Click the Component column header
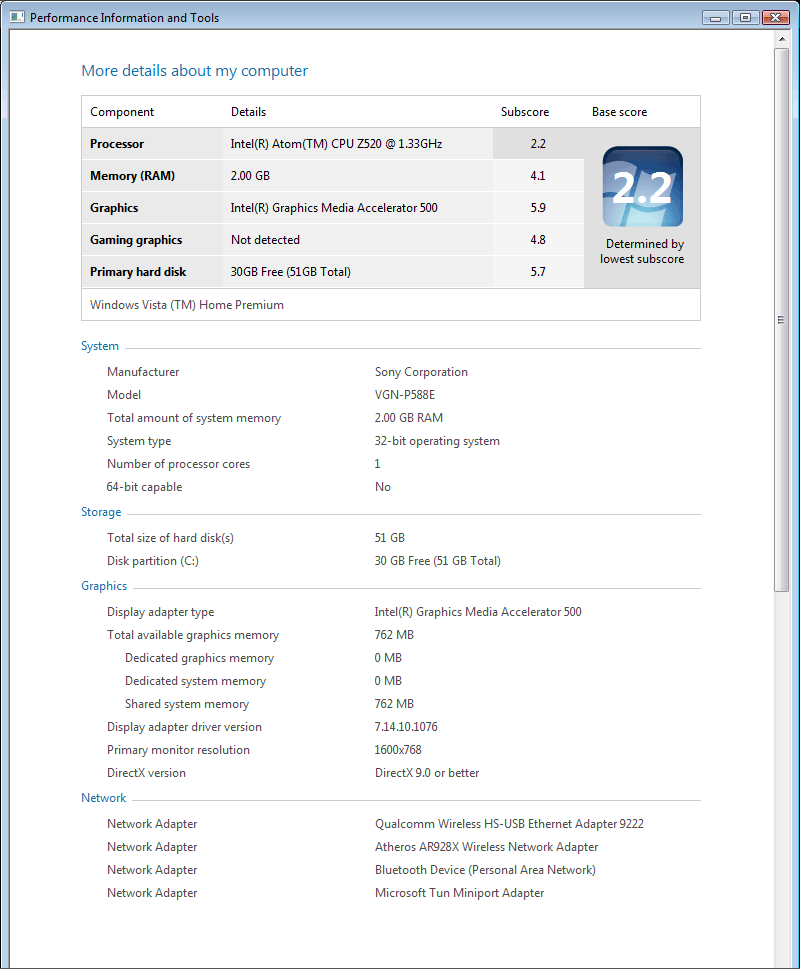 pos(122,112)
